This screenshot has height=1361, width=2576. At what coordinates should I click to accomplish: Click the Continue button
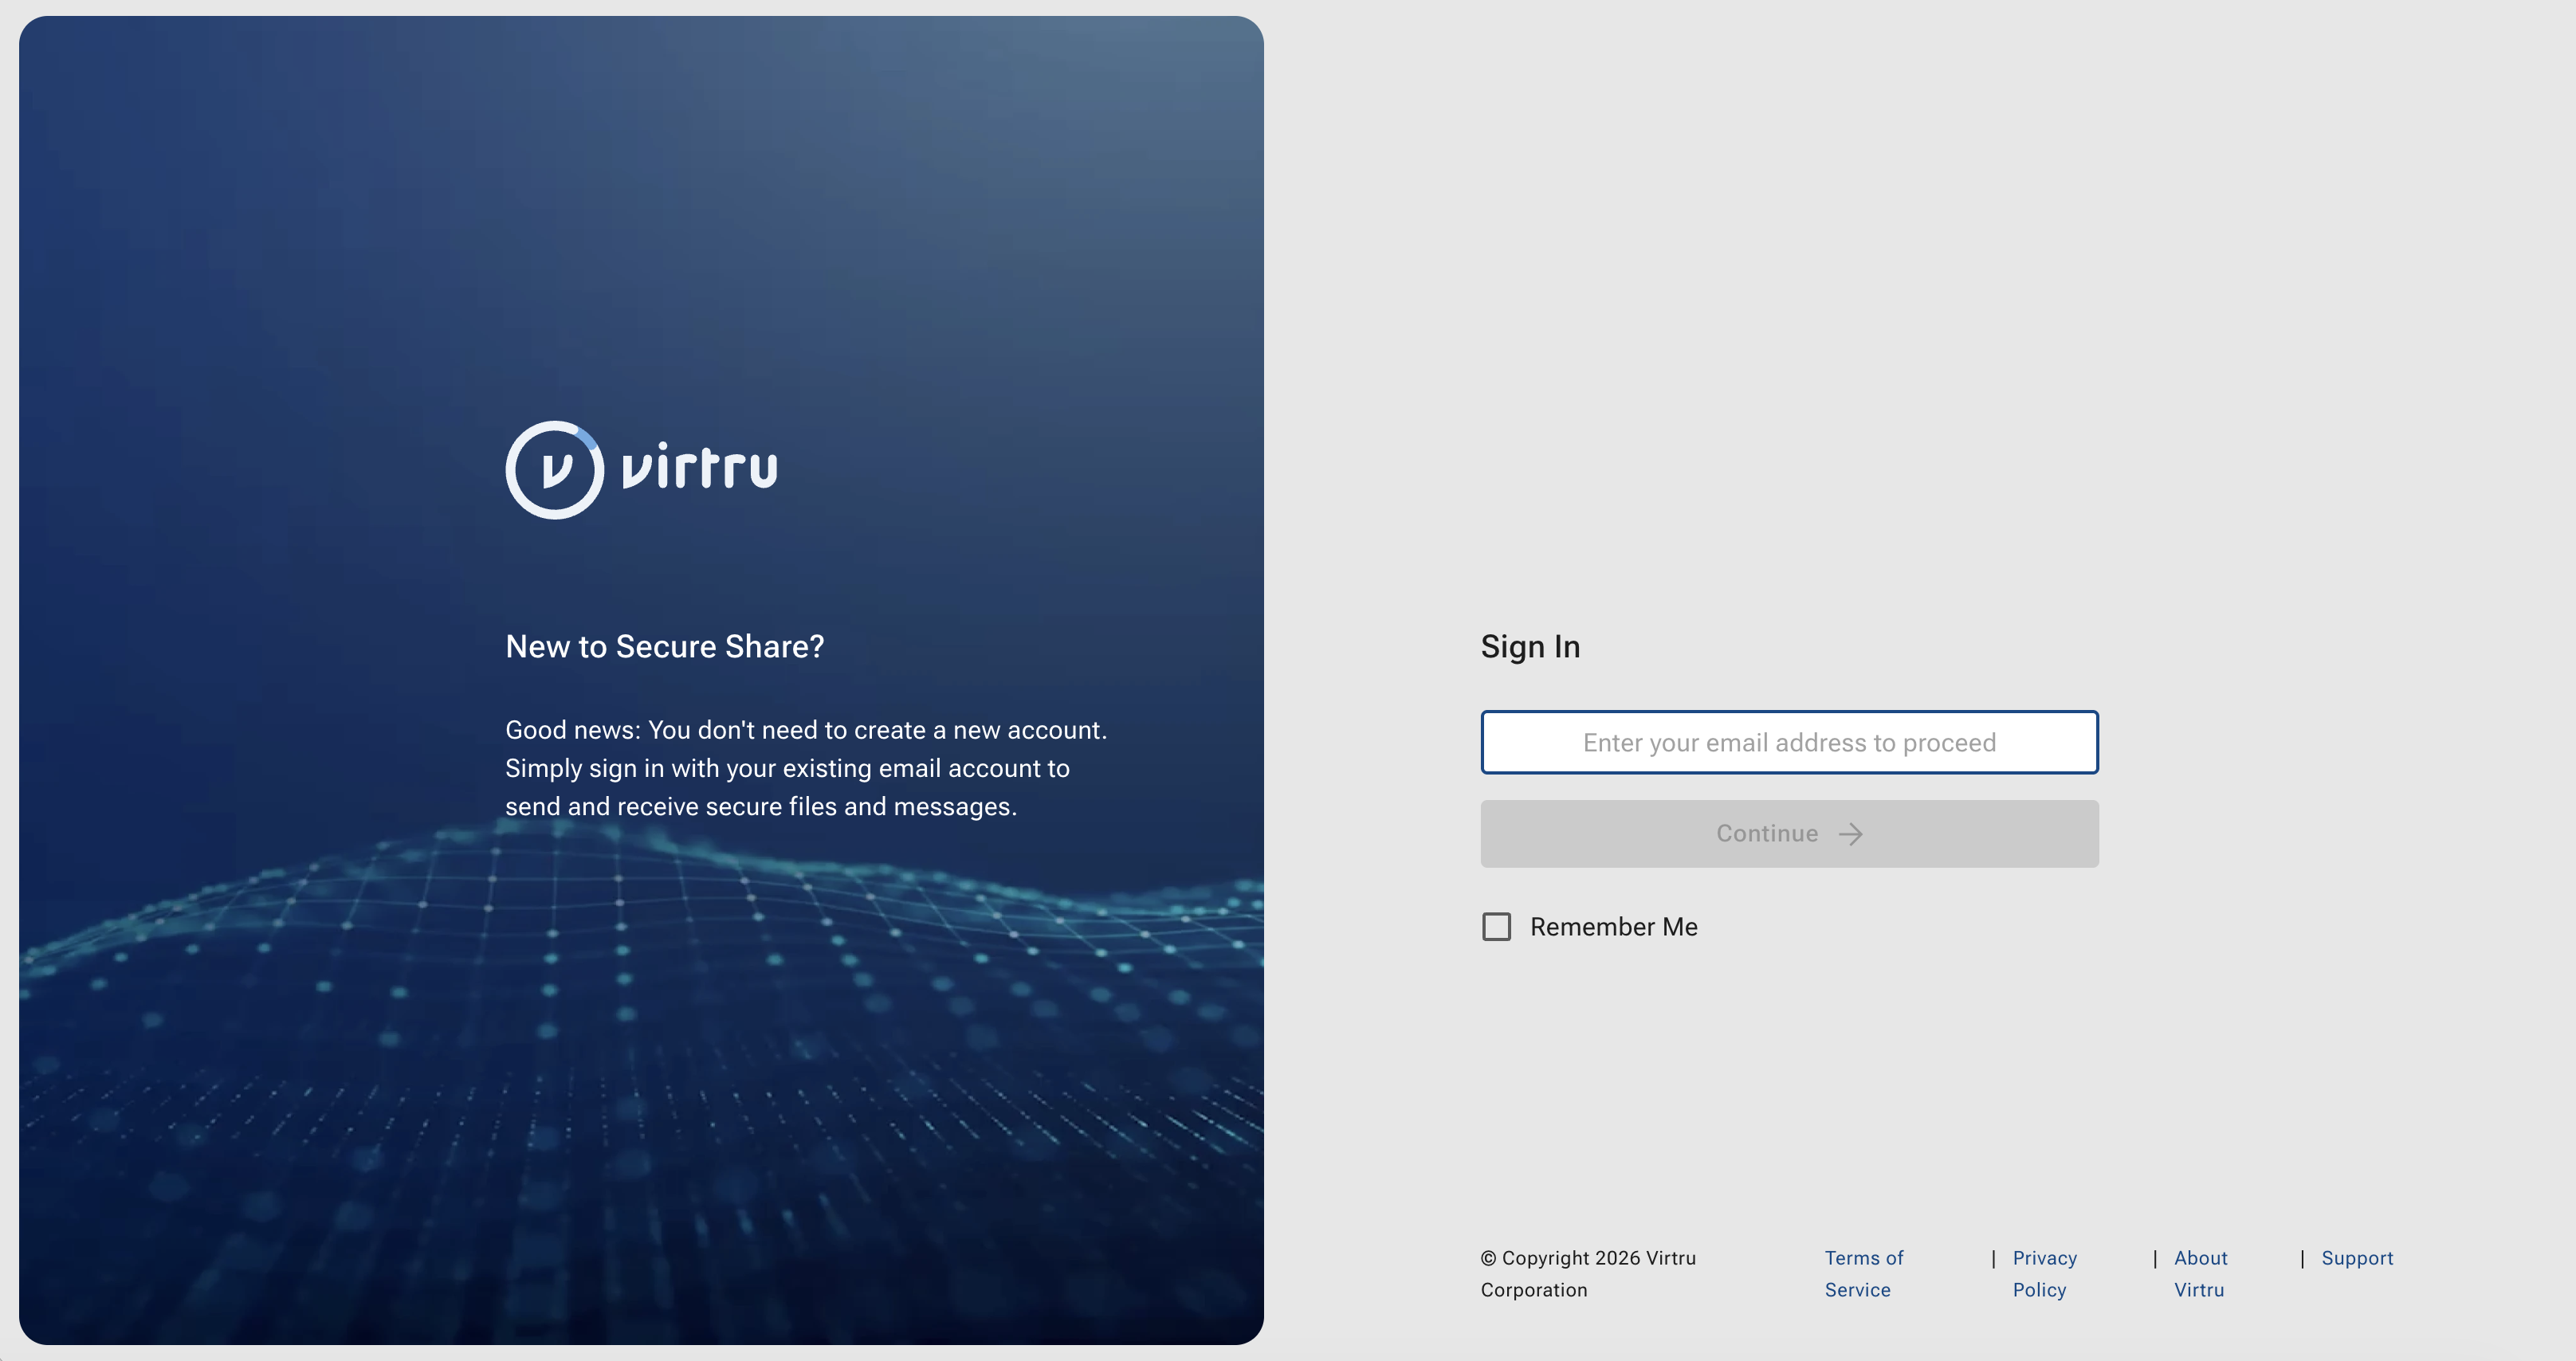(x=1789, y=834)
